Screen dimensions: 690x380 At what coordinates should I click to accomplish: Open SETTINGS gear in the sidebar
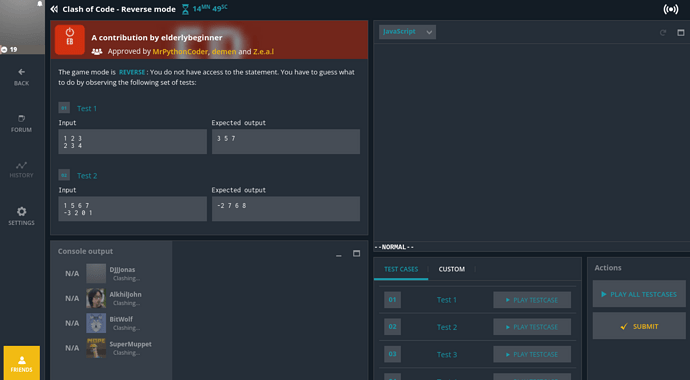pos(21,216)
